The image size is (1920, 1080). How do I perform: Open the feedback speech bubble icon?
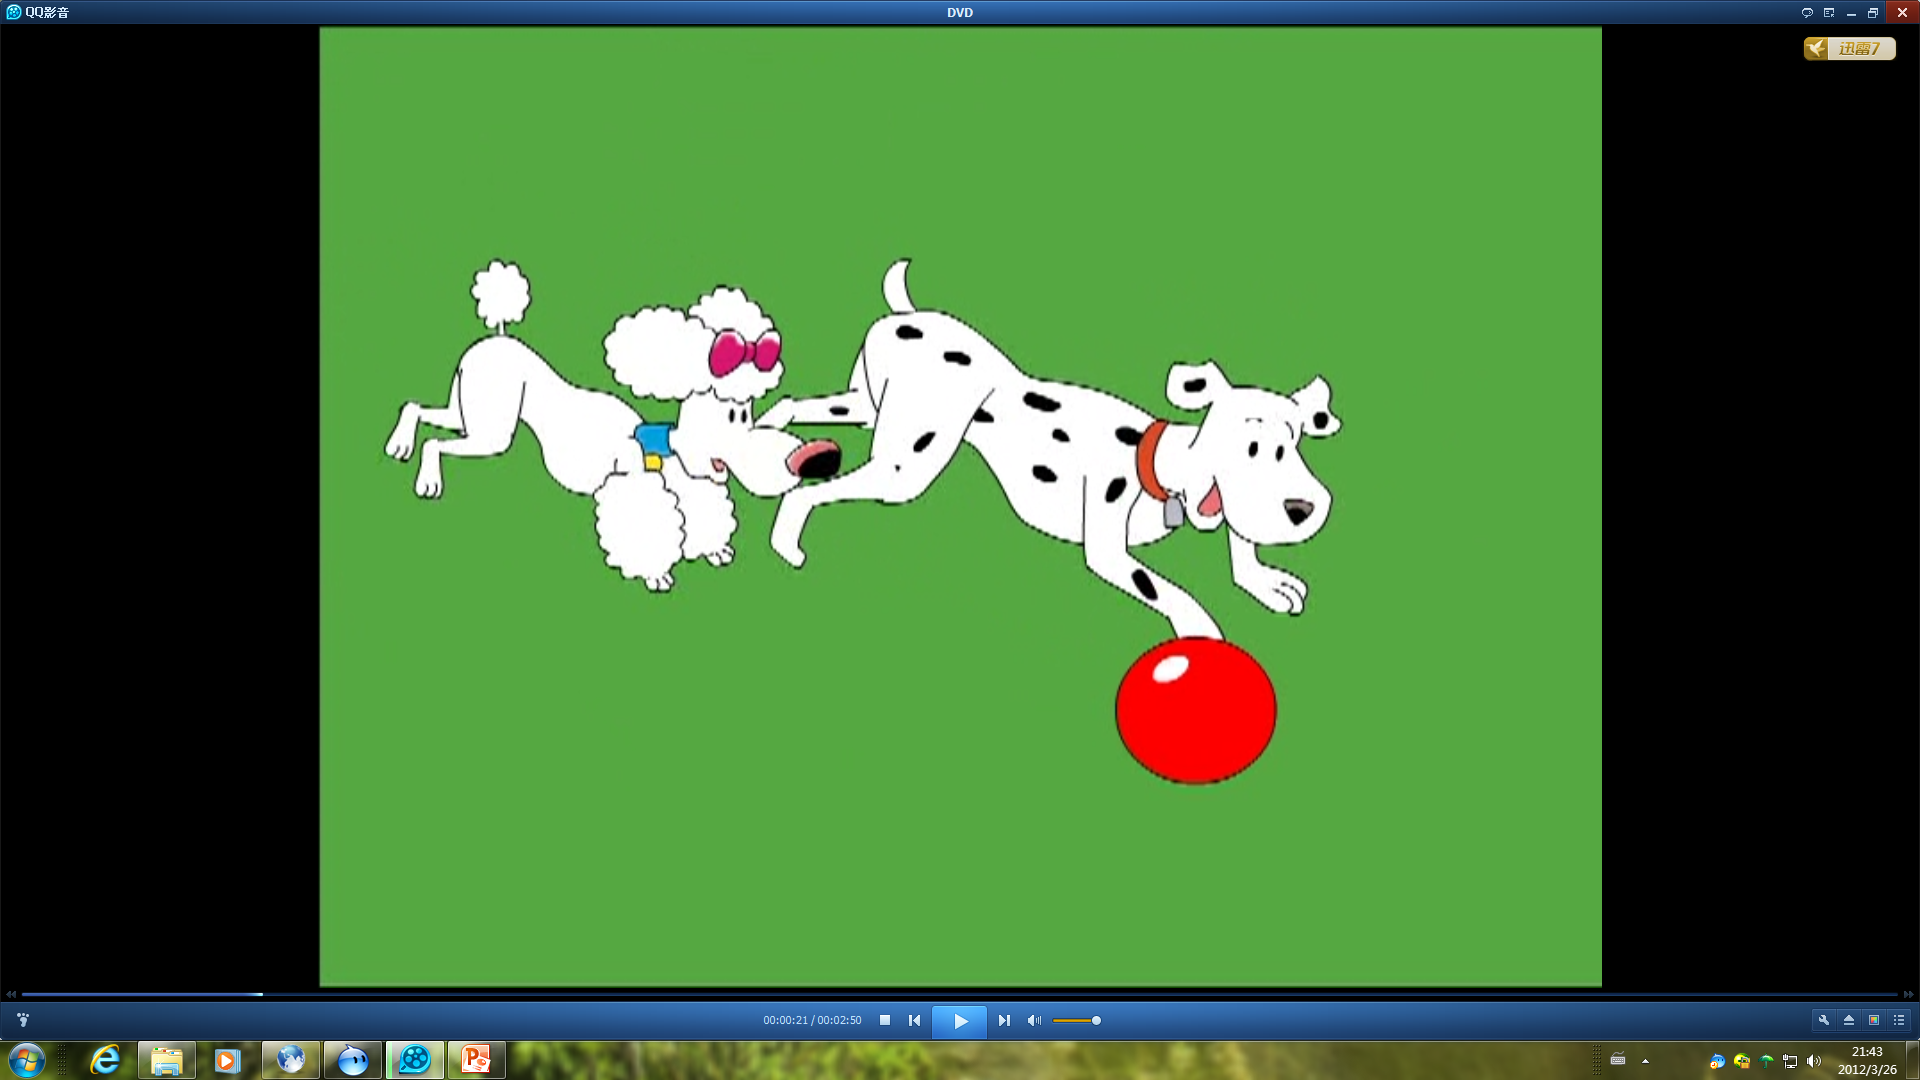click(1807, 13)
